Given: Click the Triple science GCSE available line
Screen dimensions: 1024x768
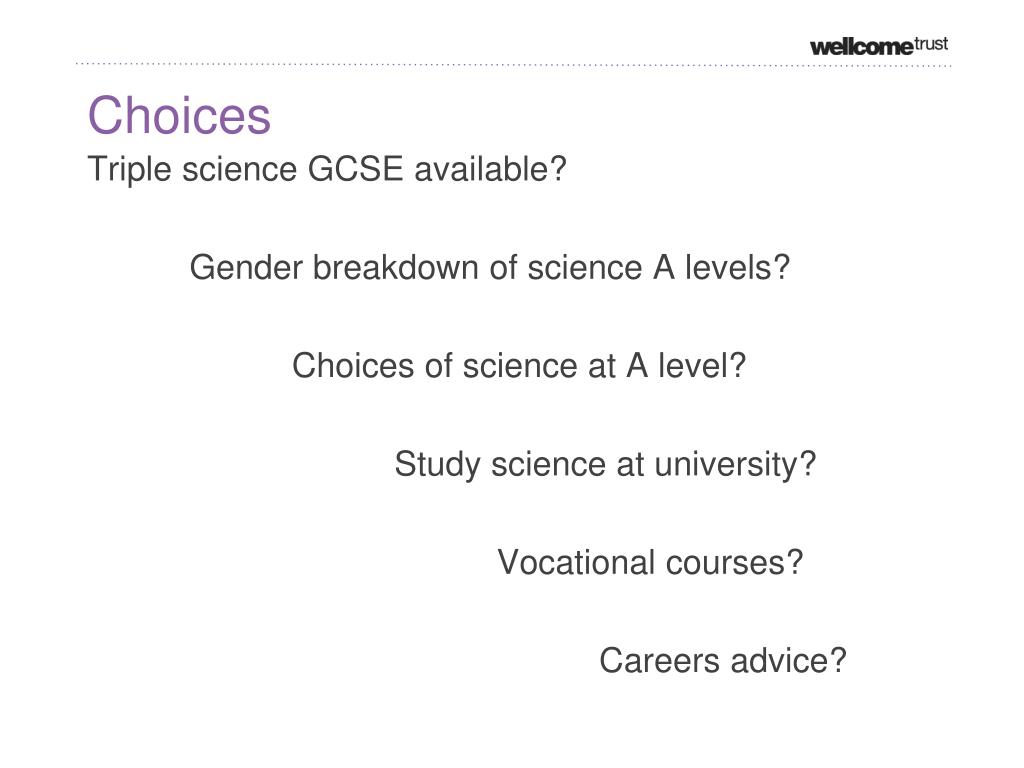Looking at the screenshot, I should (327, 170).
